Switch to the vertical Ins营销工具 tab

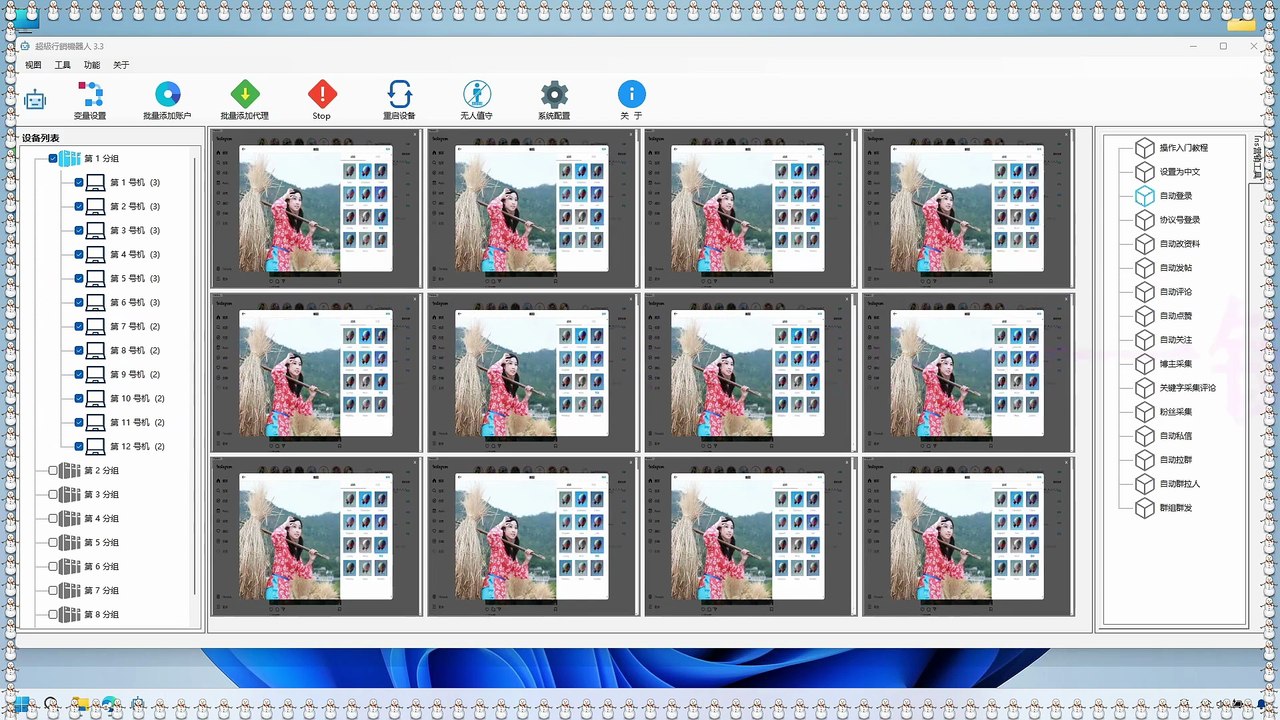click(1257, 158)
